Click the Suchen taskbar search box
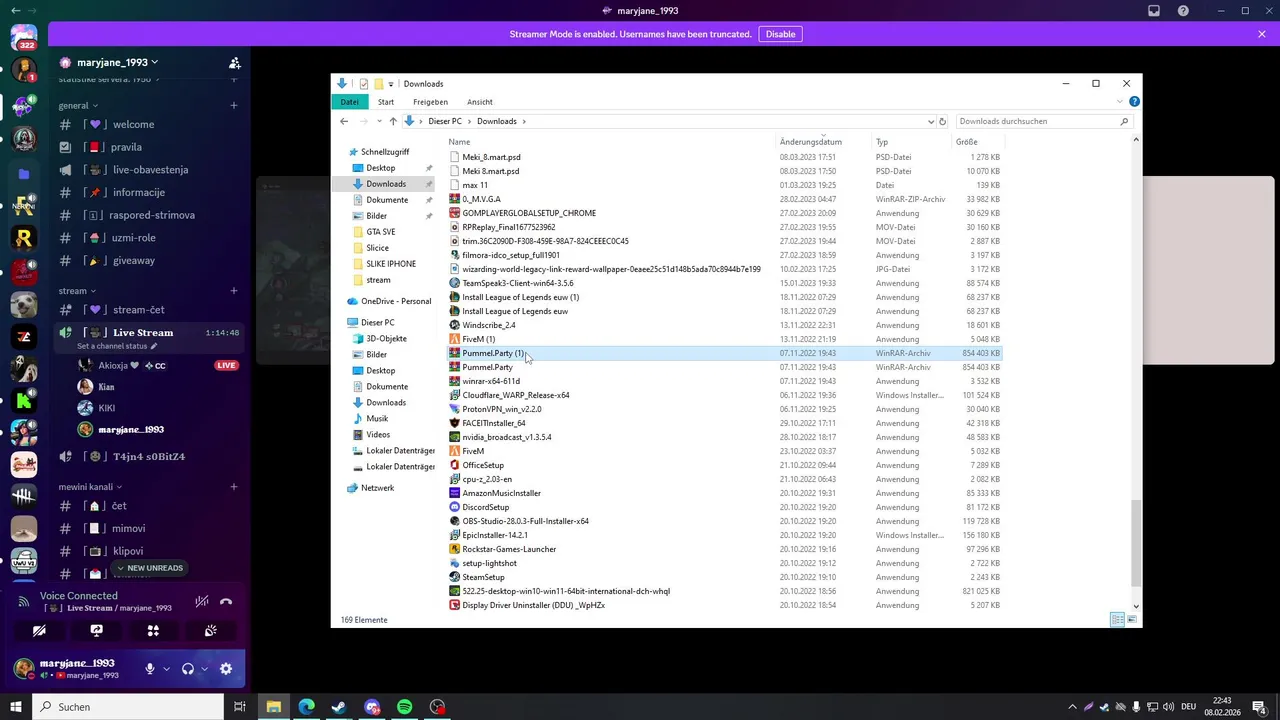The image size is (1280, 720). coord(128,707)
